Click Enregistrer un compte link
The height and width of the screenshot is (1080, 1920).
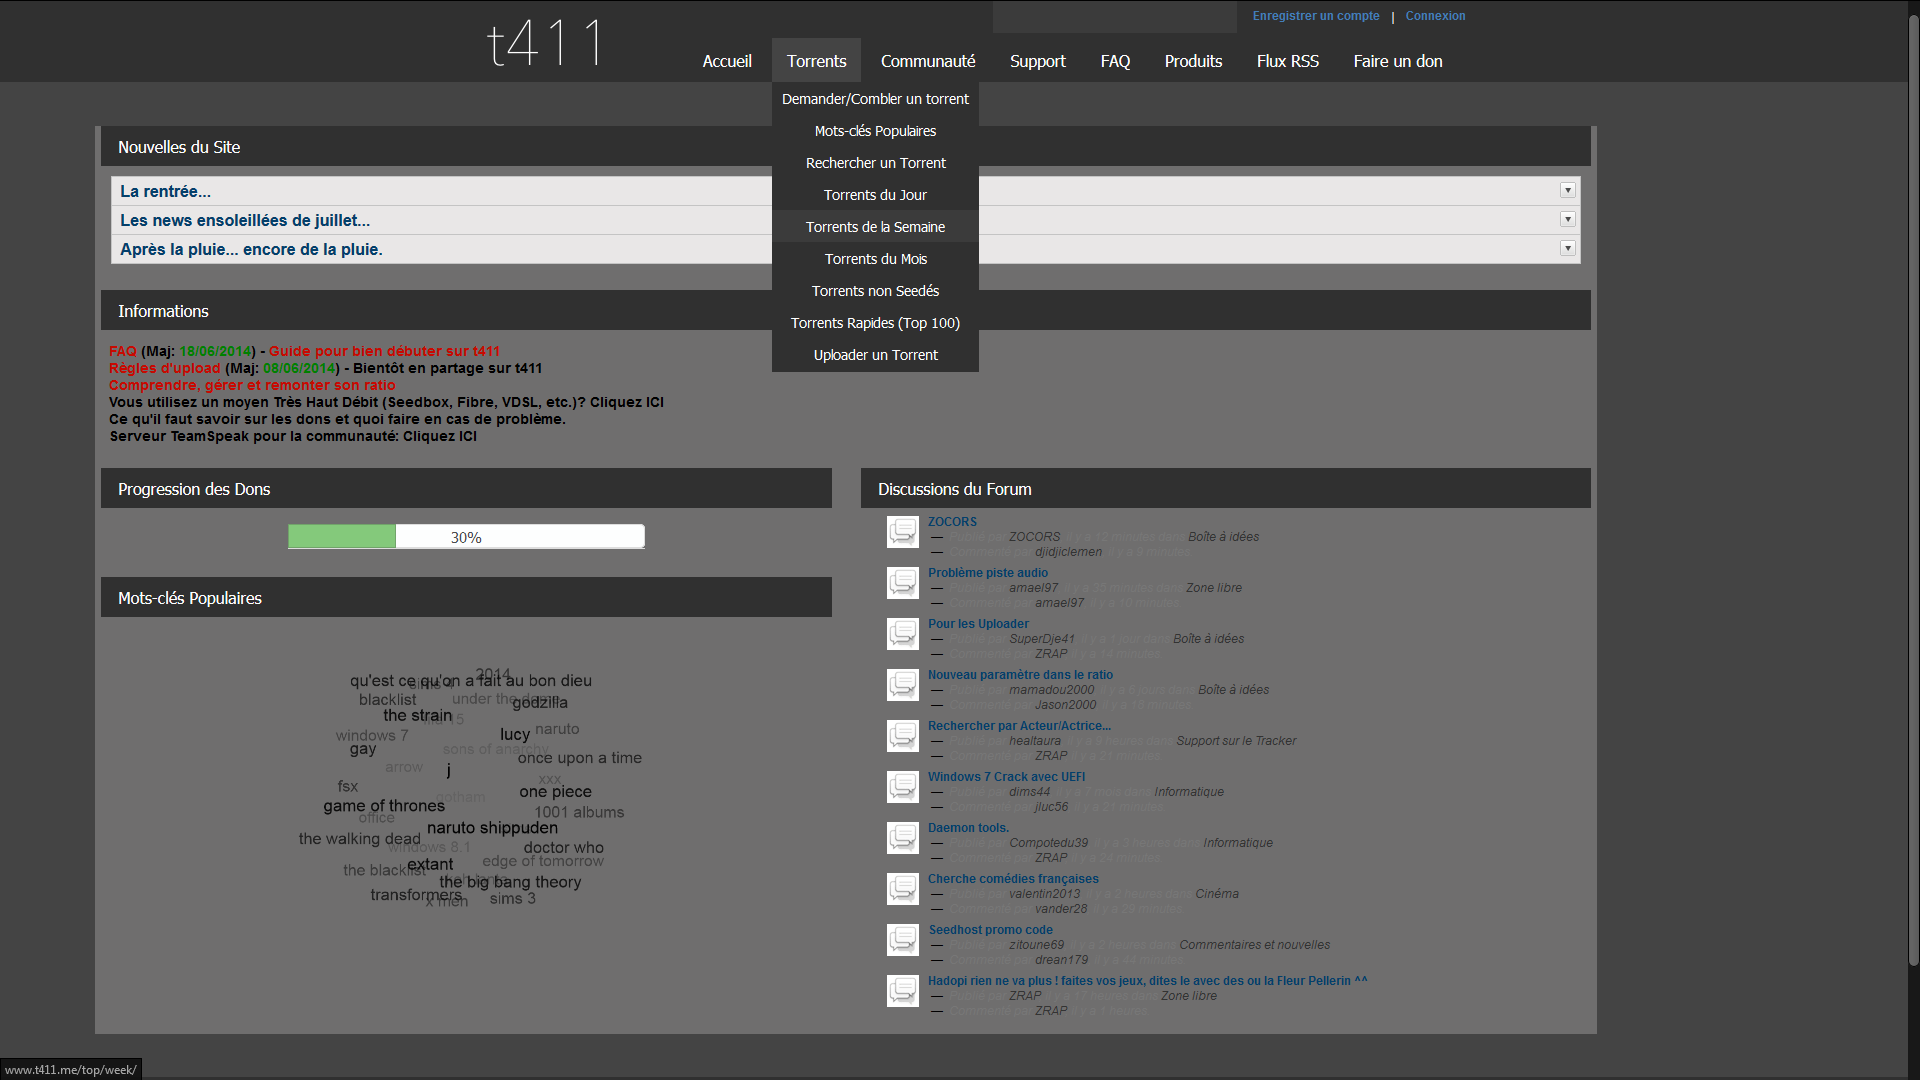coord(1315,16)
